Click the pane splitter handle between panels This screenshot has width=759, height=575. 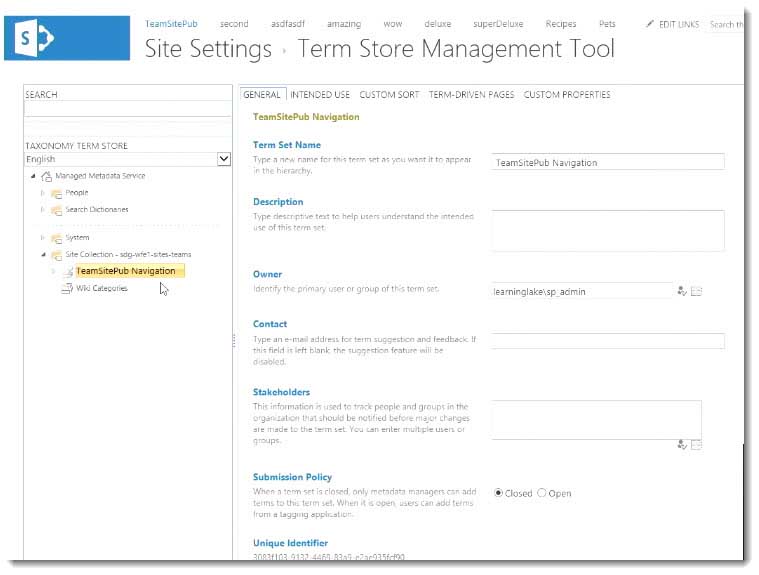click(x=234, y=341)
